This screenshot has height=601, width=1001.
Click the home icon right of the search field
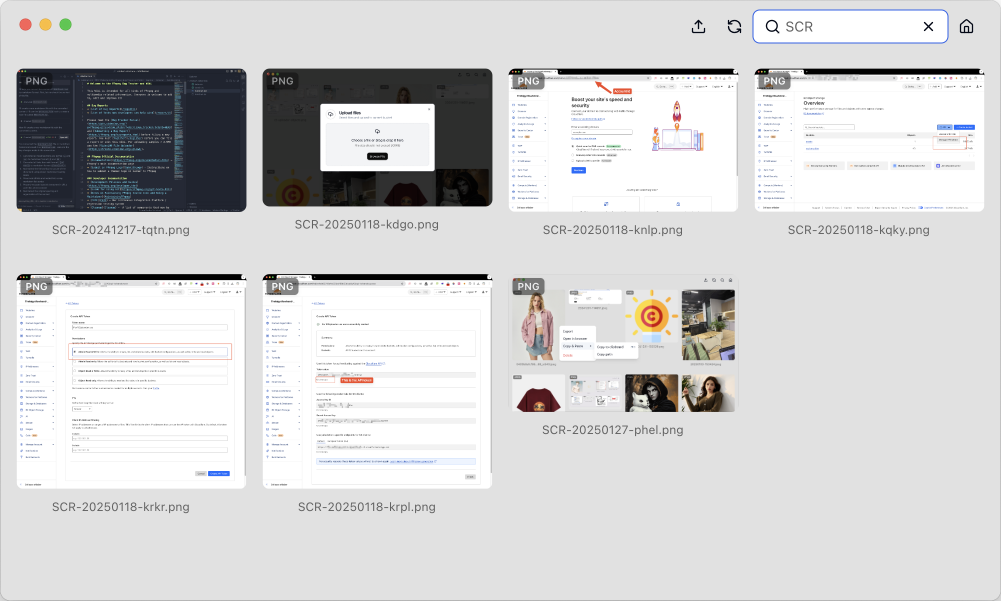click(967, 26)
